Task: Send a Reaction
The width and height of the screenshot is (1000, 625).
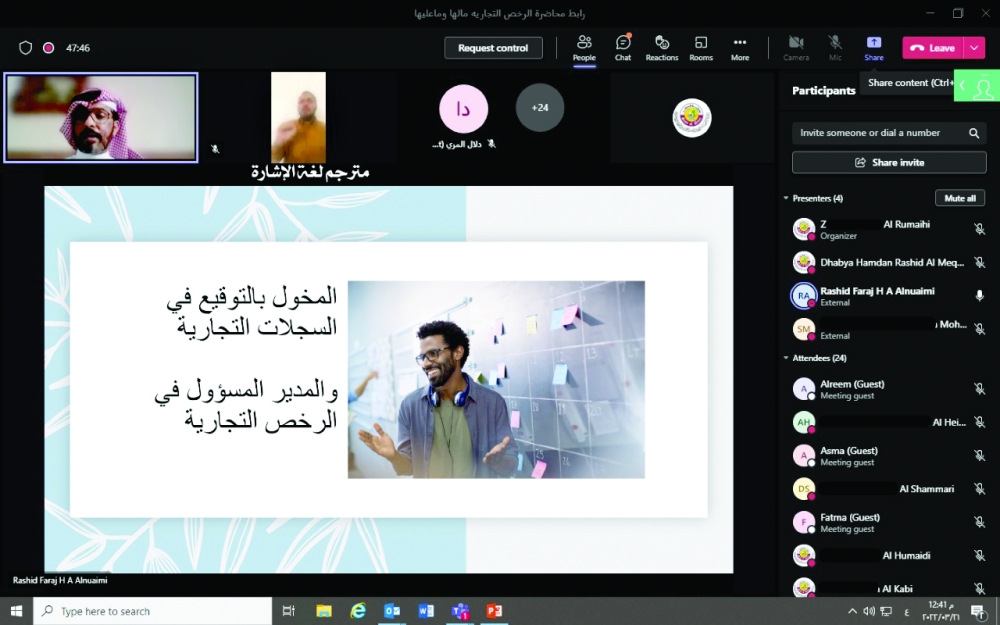Action: click(662, 47)
